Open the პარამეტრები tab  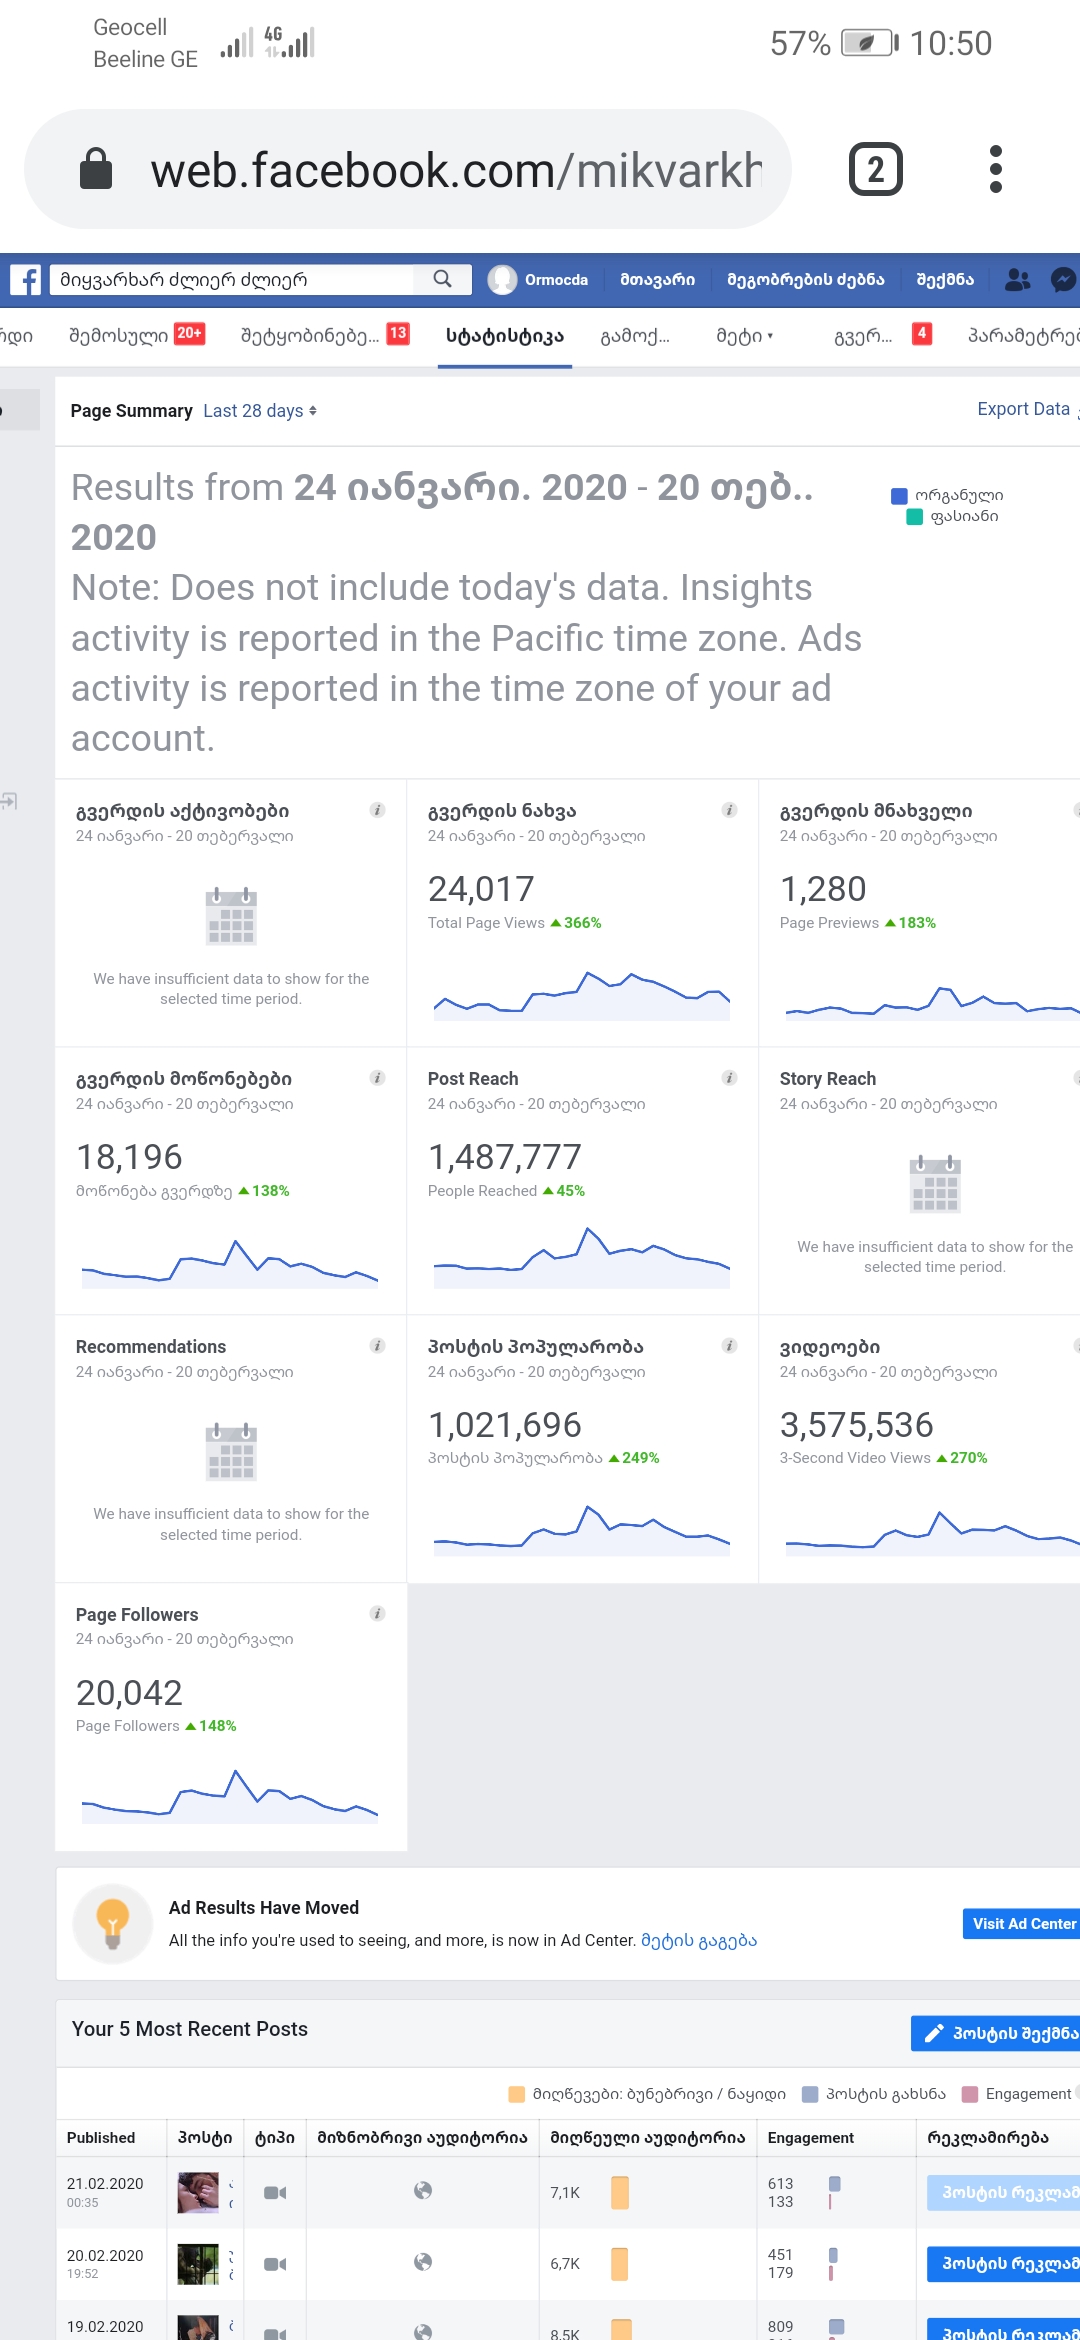(1023, 336)
